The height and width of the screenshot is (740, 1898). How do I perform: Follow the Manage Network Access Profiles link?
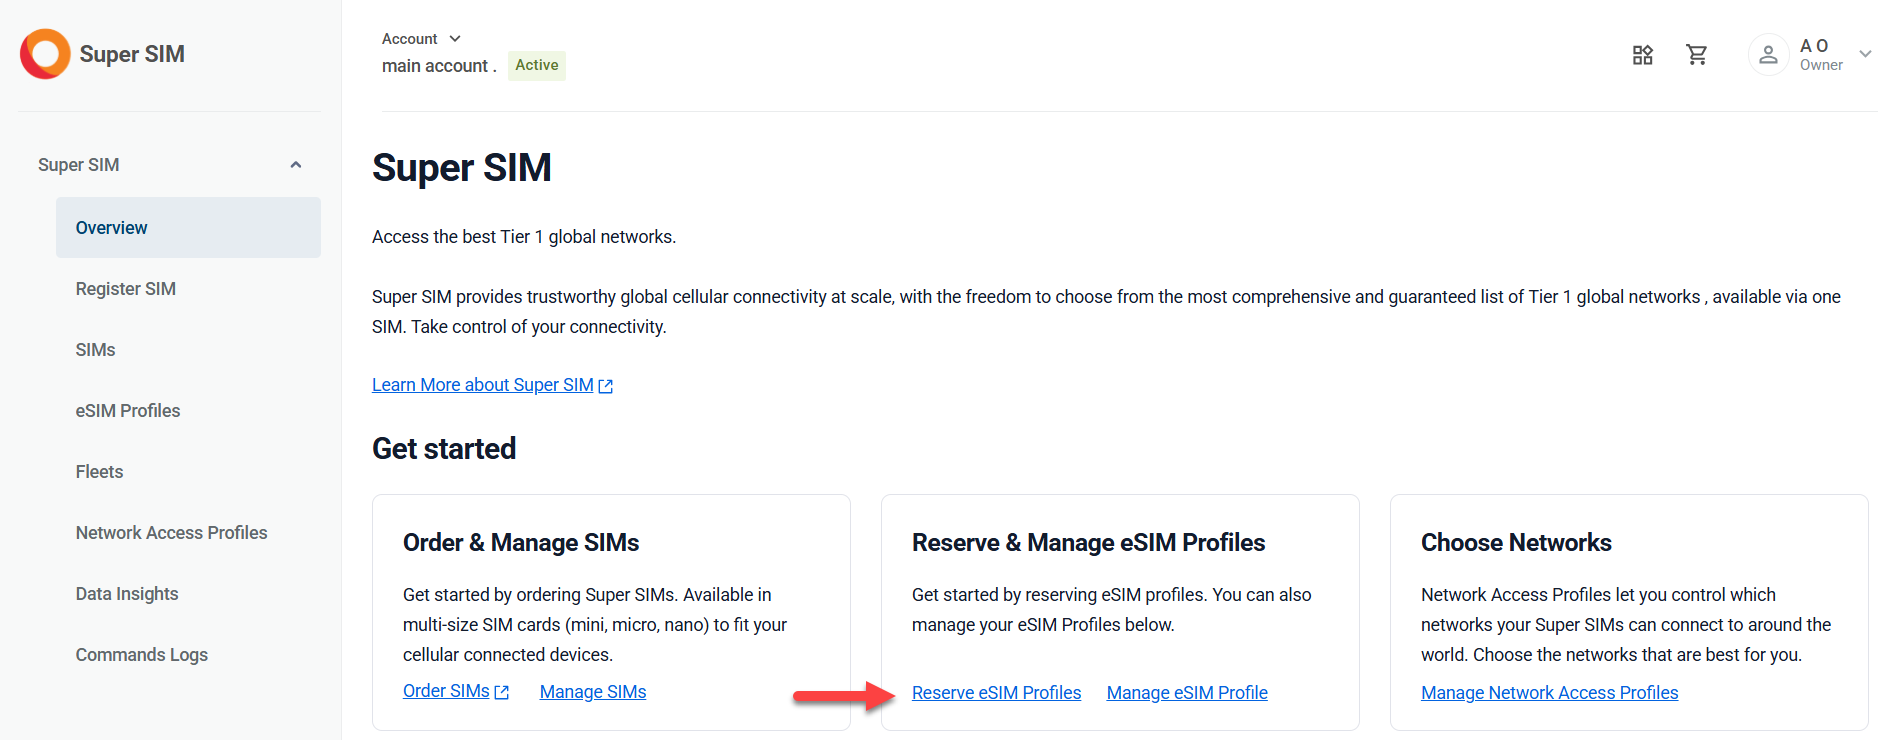(1549, 693)
